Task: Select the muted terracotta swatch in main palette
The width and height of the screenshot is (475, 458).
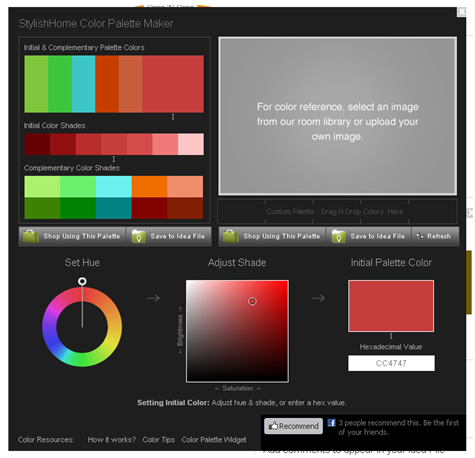Action: click(131, 84)
